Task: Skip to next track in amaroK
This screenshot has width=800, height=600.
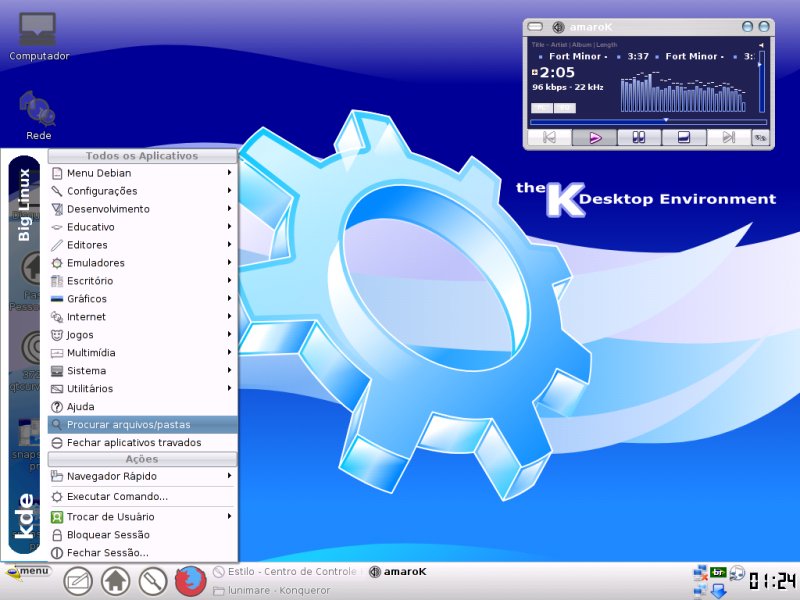Action: [729, 137]
